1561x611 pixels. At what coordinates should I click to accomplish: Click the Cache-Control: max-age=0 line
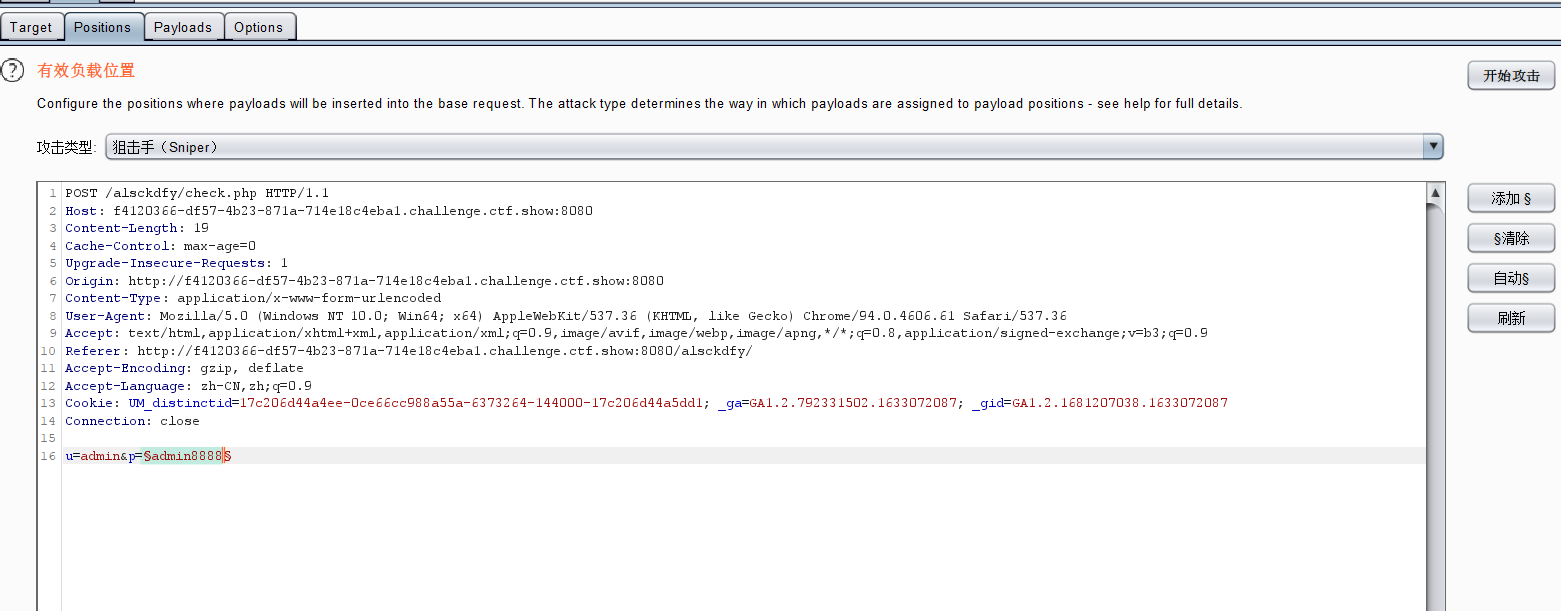click(161, 246)
